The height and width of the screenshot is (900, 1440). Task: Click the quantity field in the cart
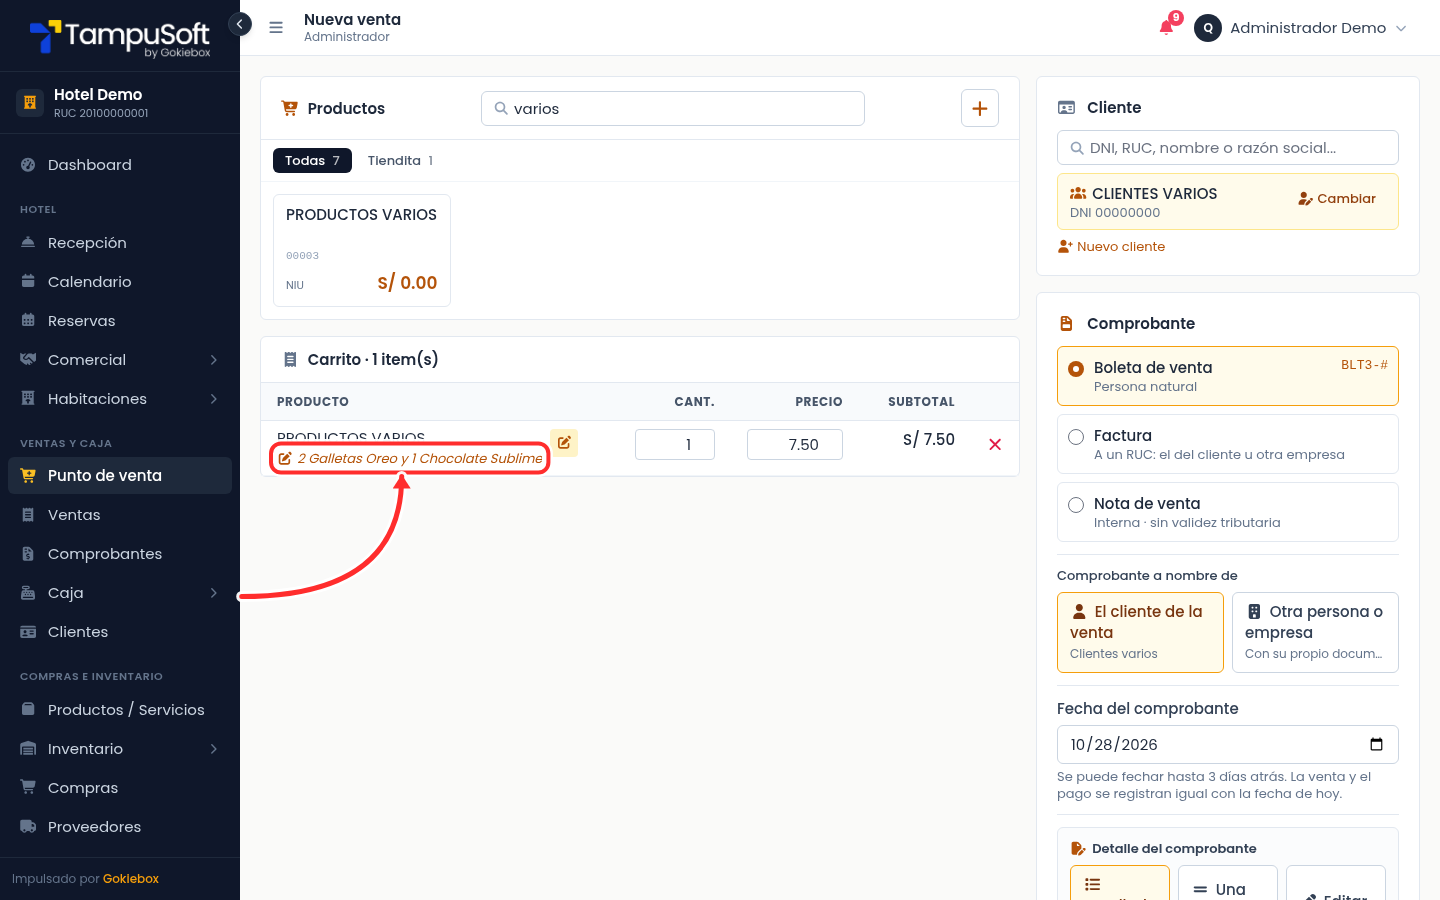[675, 445]
